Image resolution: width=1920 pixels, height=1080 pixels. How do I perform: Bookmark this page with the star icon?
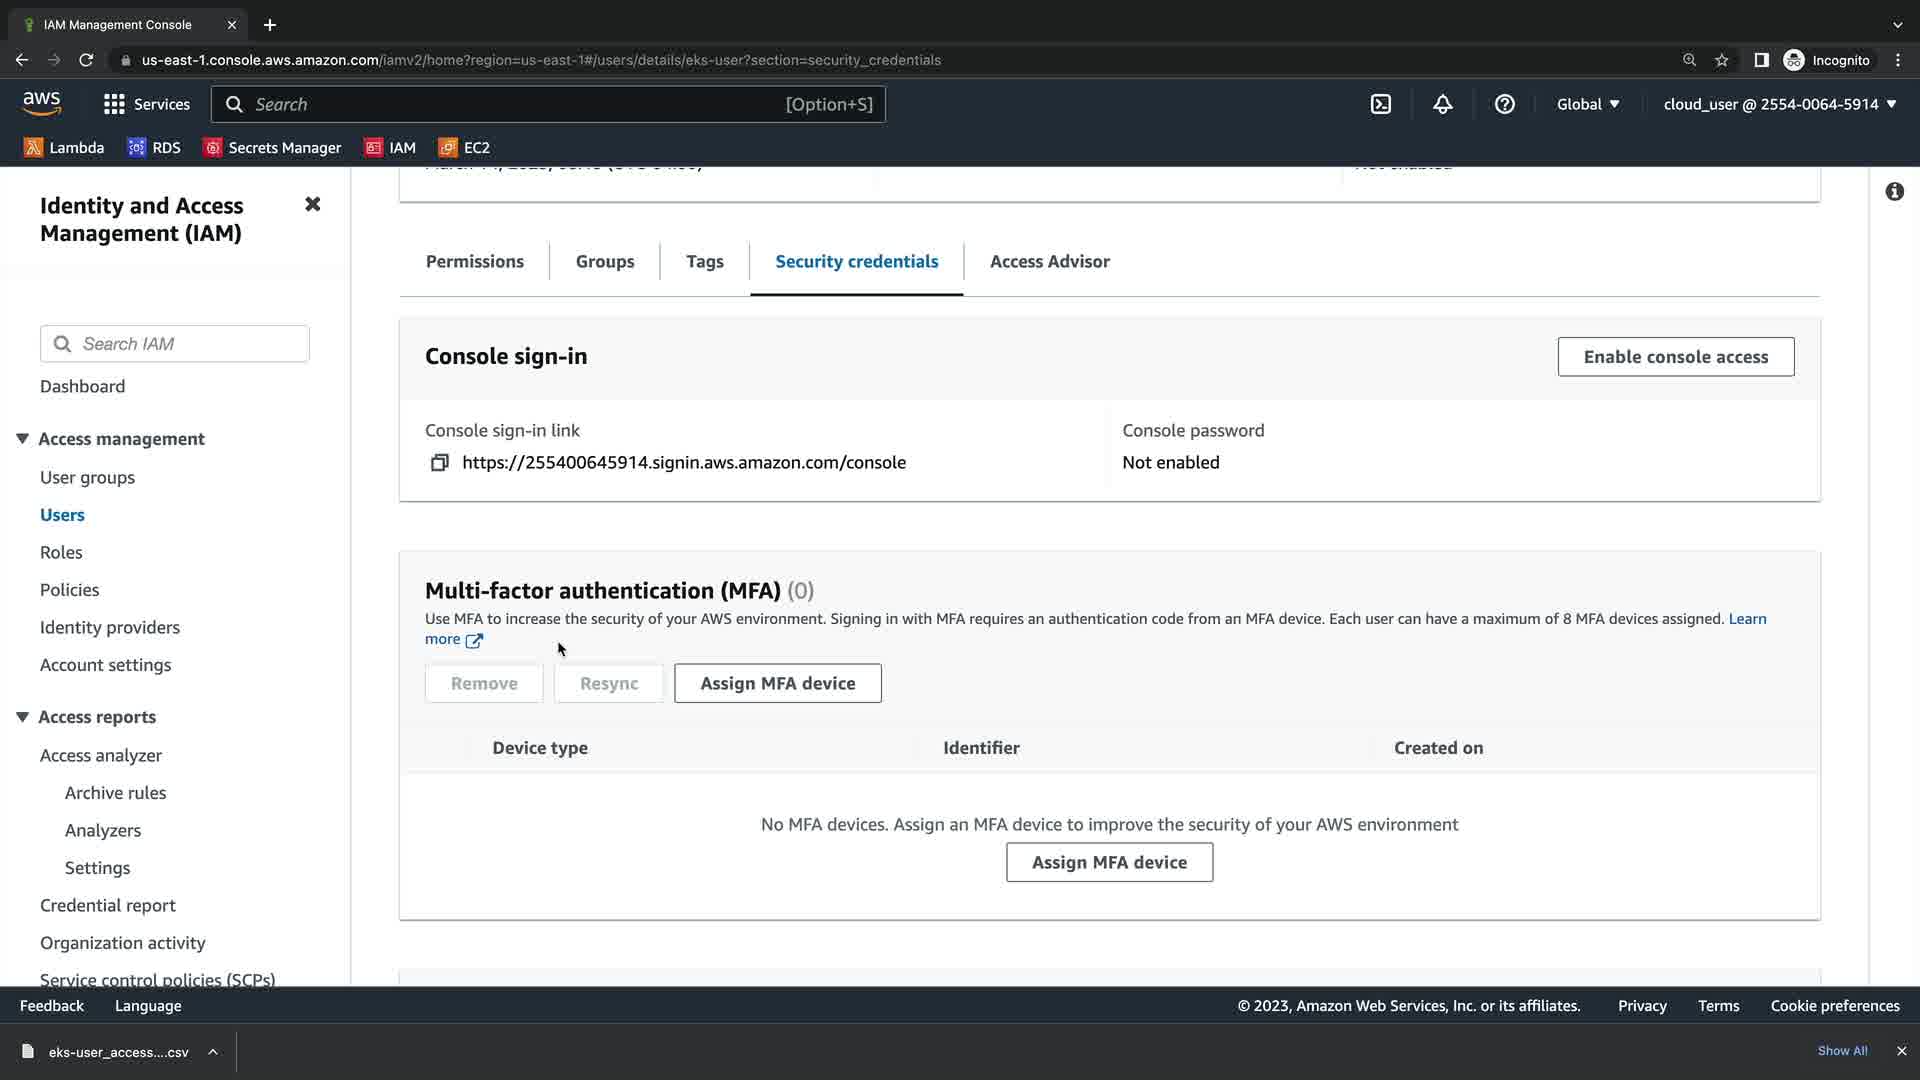[1721, 60]
